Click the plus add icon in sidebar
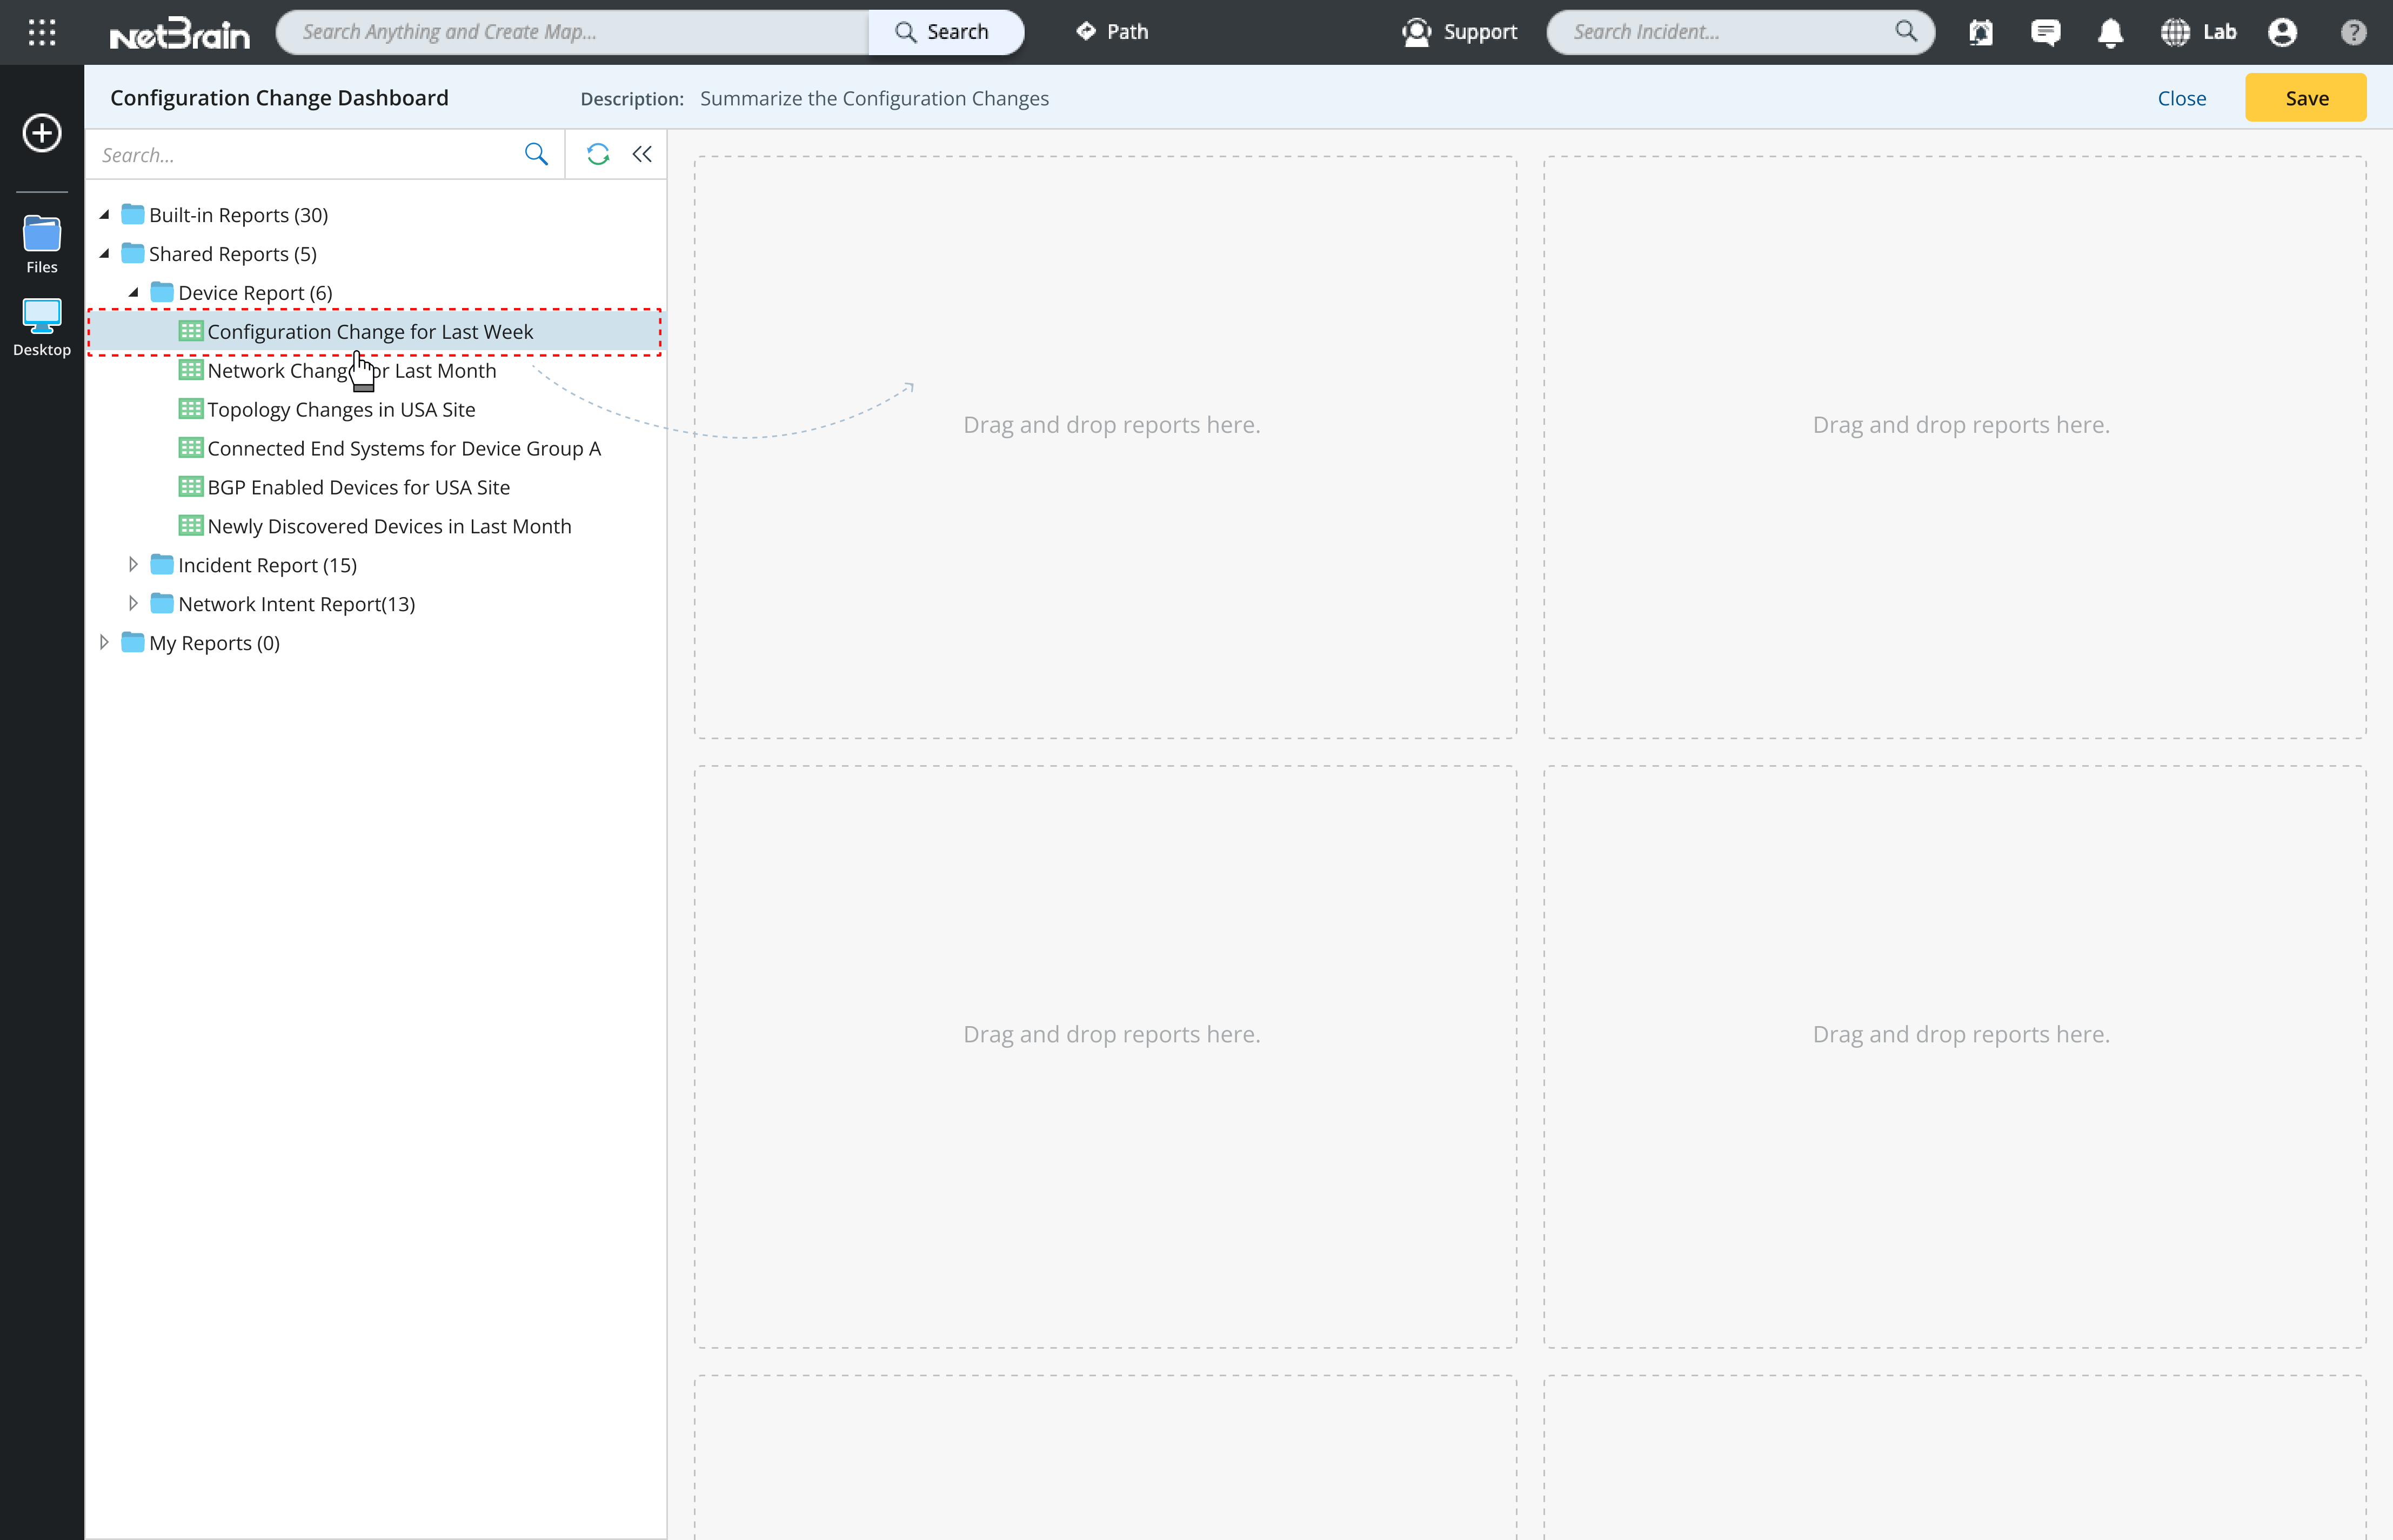This screenshot has width=2393, height=1540. pyautogui.click(x=41, y=133)
